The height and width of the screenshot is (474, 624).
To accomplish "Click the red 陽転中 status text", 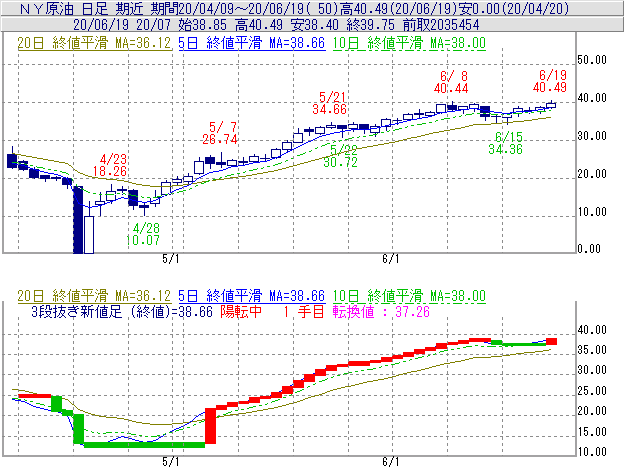I will (x=241, y=312).
